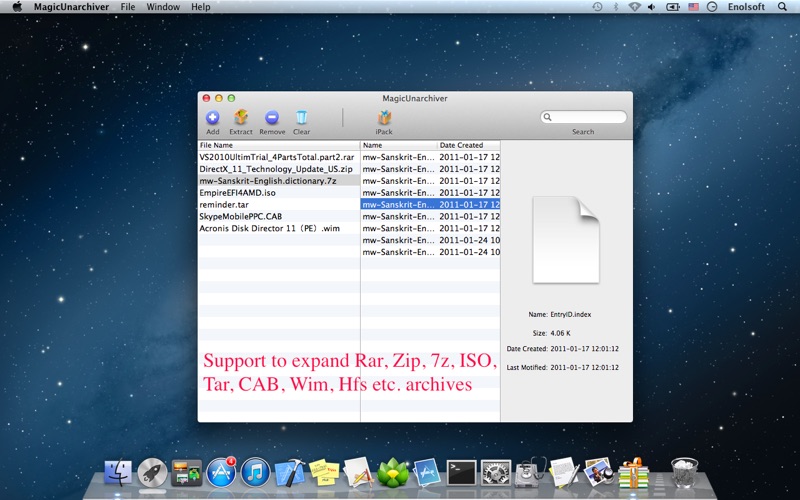Open the Help menu
Image resolution: width=800 pixels, height=500 pixels.
click(201, 7)
